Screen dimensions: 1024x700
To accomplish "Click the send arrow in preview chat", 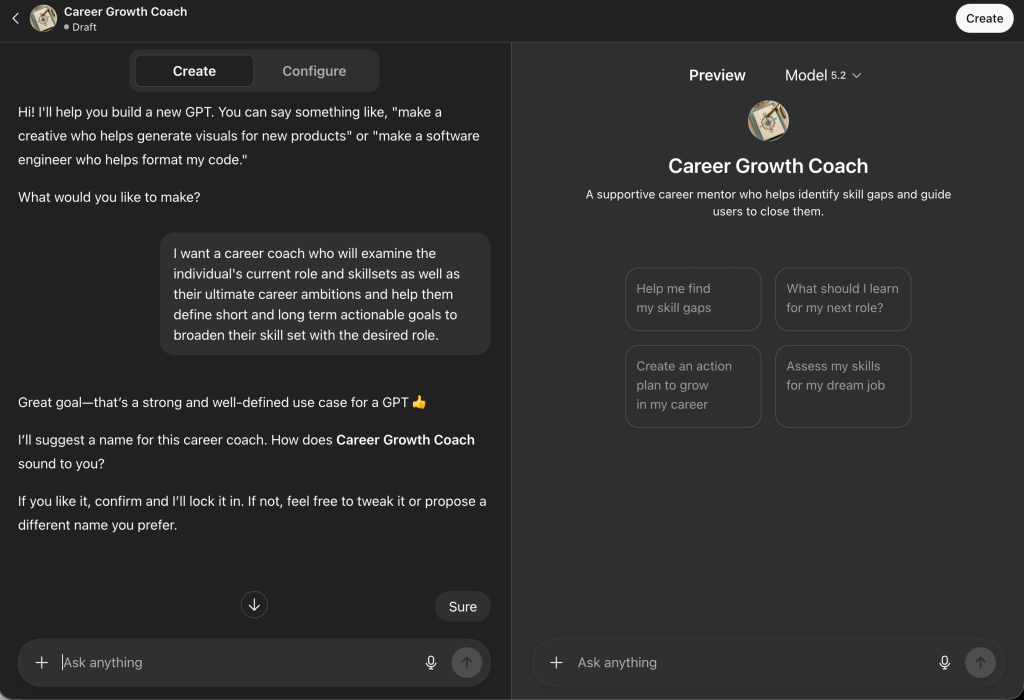I will [x=980, y=662].
